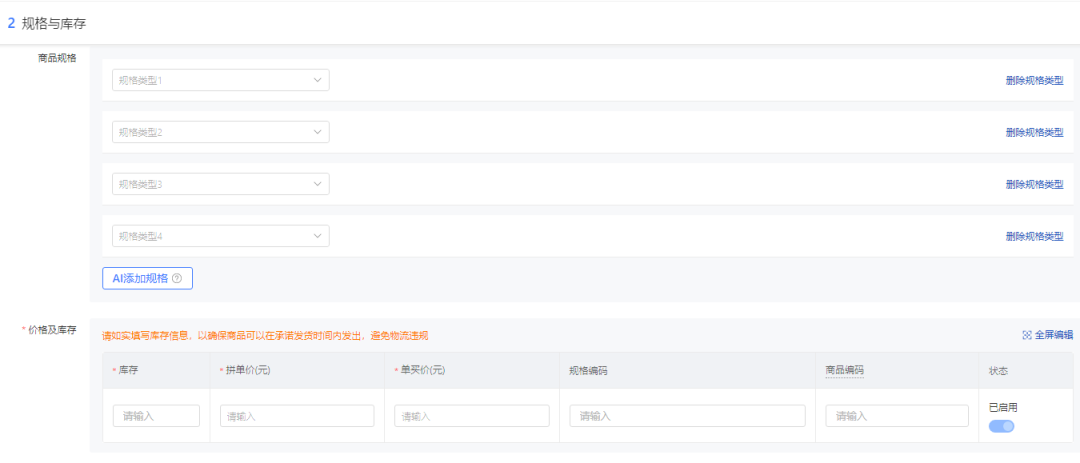Click the 全屏编辑 fullscreen icon
This screenshot has width=1080, height=463.
[x=1027, y=335]
